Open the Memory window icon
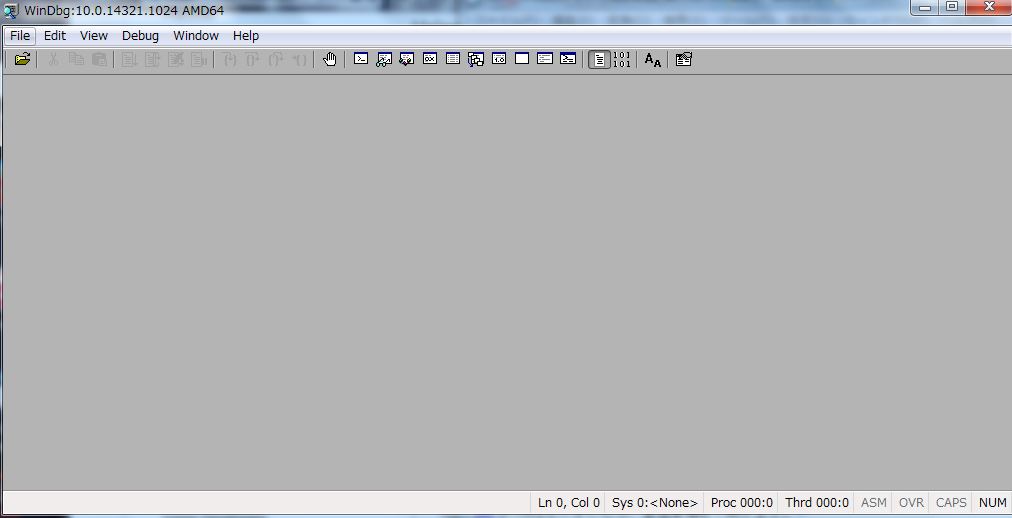 point(453,59)
